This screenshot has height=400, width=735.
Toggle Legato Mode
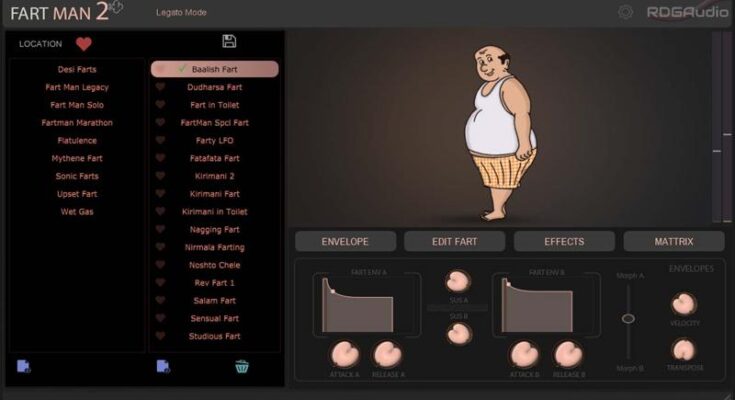(181, 12)
